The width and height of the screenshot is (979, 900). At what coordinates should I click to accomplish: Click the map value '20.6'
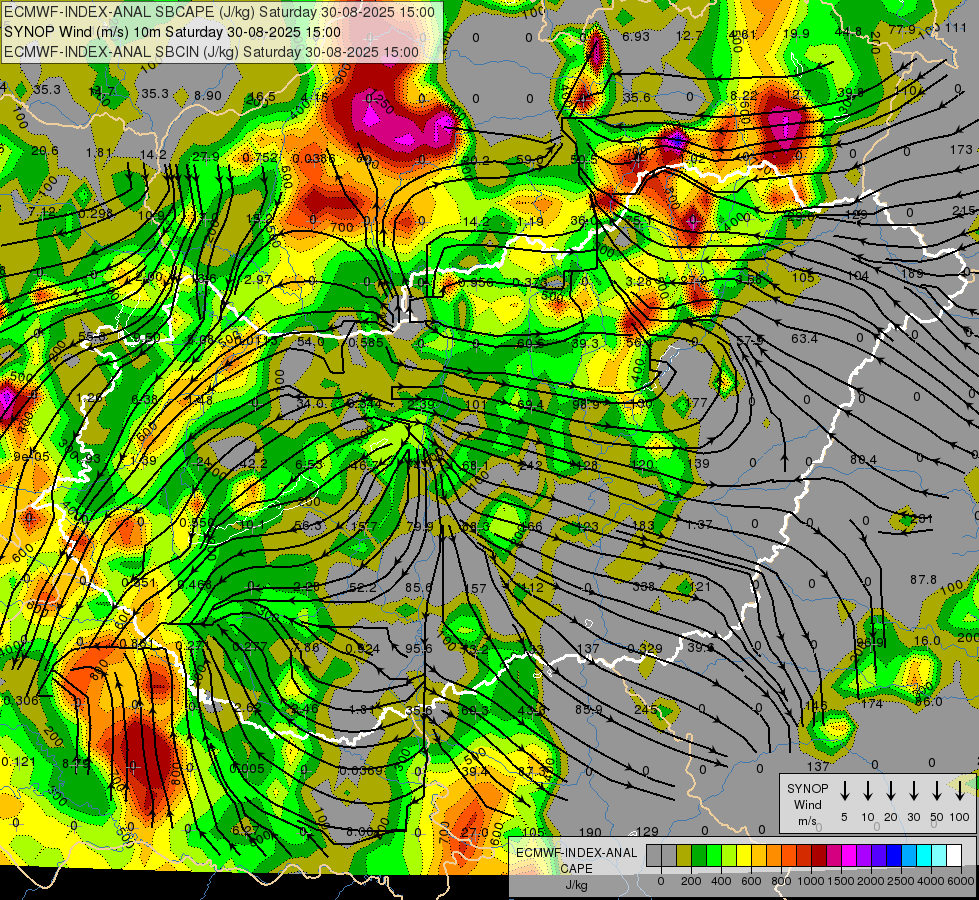(44, 151)
